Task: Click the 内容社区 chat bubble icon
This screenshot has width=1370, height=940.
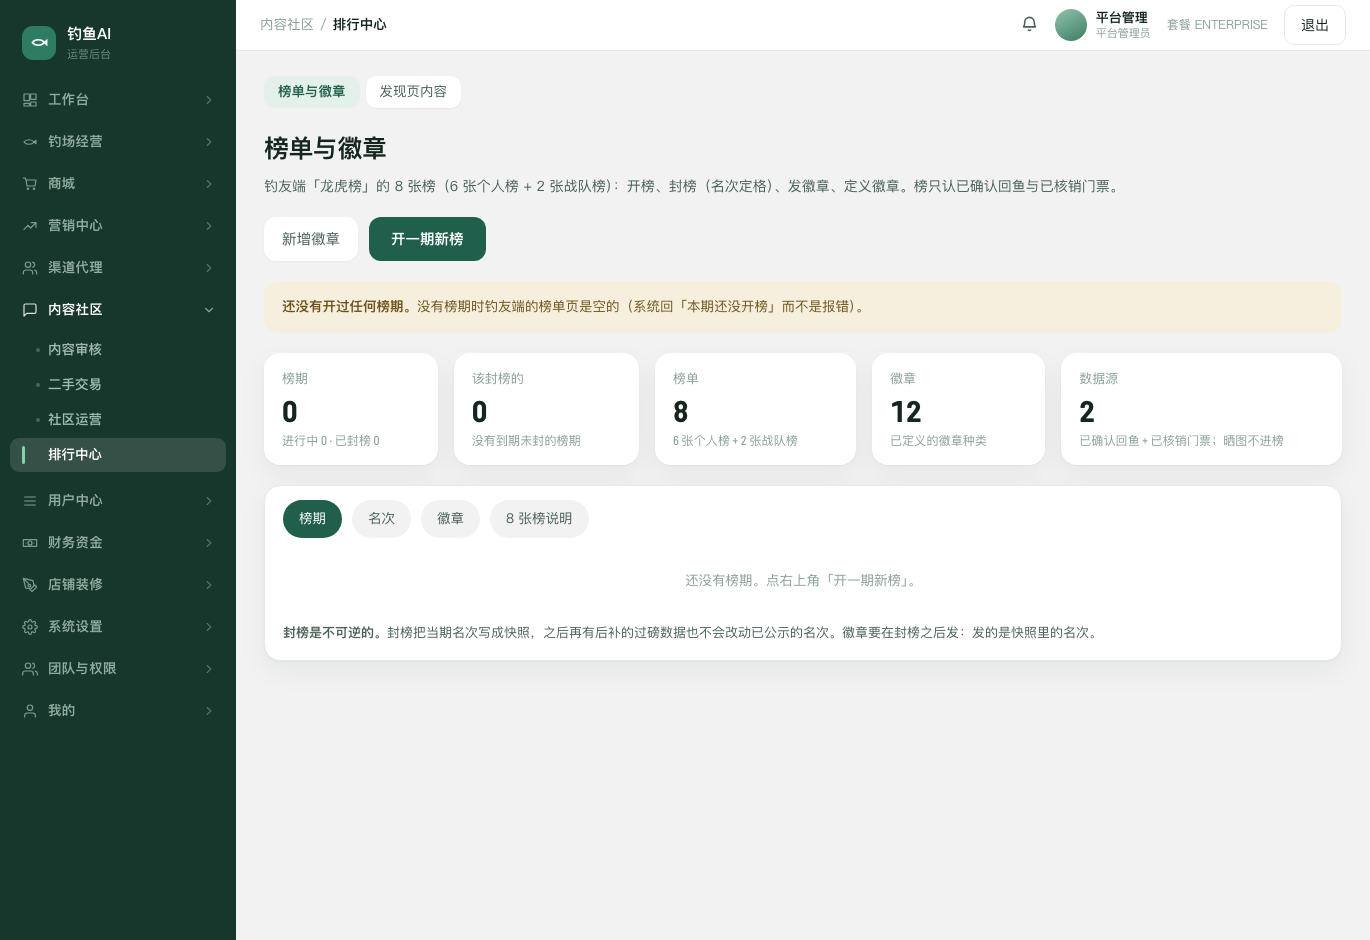Action: pos(30,310)
